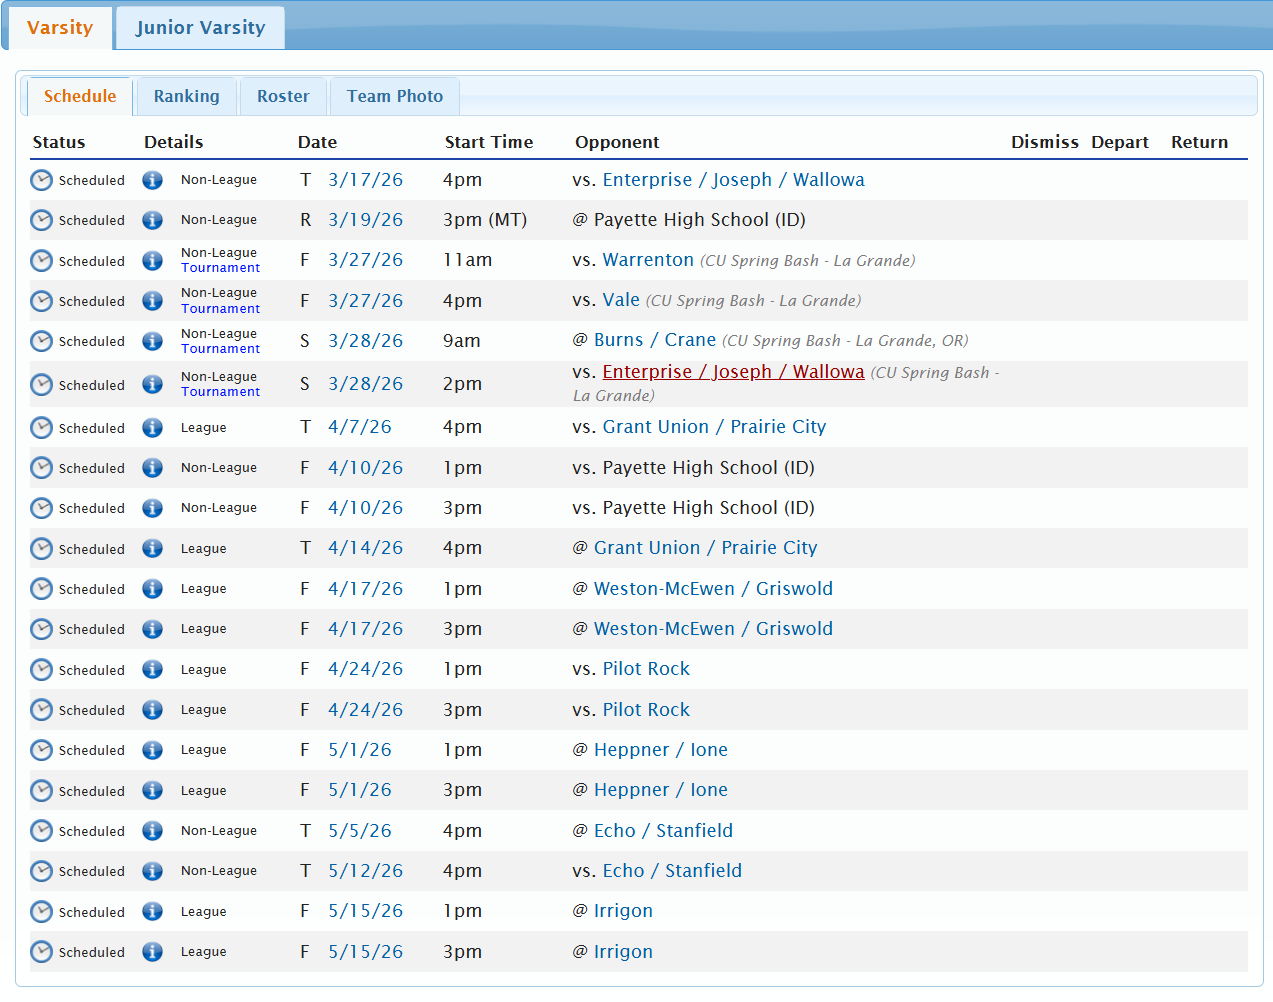Open Weston-McEwen / Griswold 3pm opponent link
This screenshot has width=1273, height=1002.
point(713,629)
